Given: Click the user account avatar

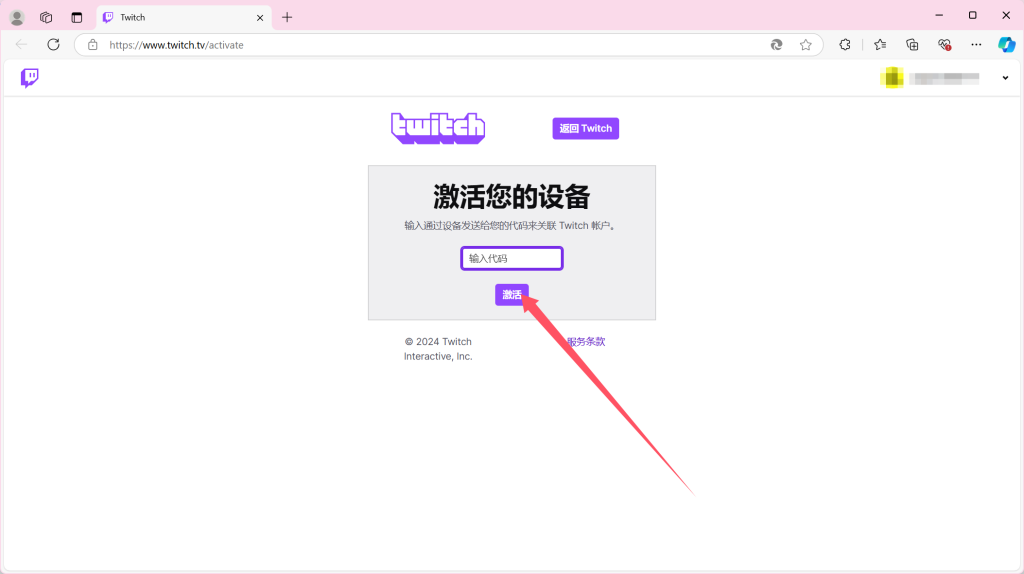Looking at the screenshot, I should (x=891, y=78).
